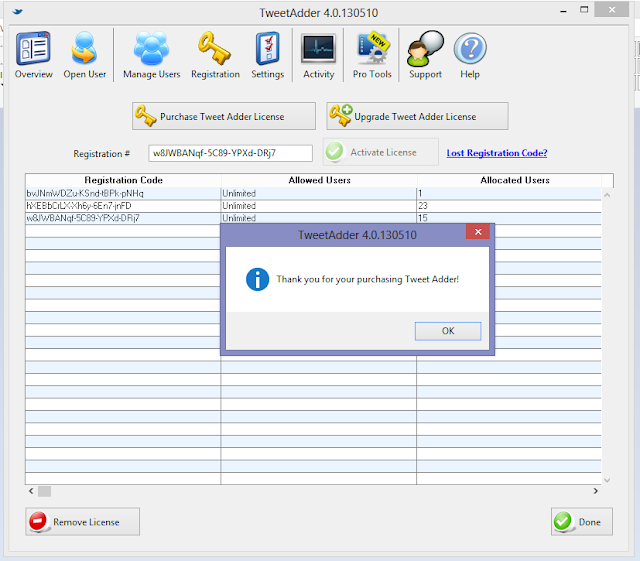Click Upgrade Tweet Adder License button

click(417, 116)
